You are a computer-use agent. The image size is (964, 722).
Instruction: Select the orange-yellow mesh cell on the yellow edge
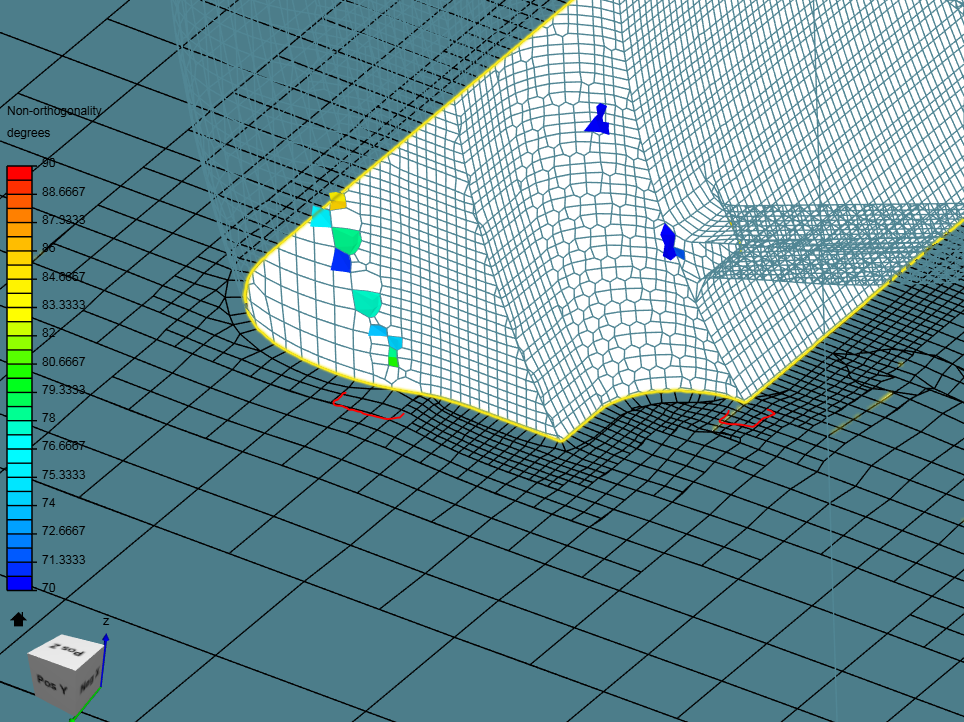(338, 201)
